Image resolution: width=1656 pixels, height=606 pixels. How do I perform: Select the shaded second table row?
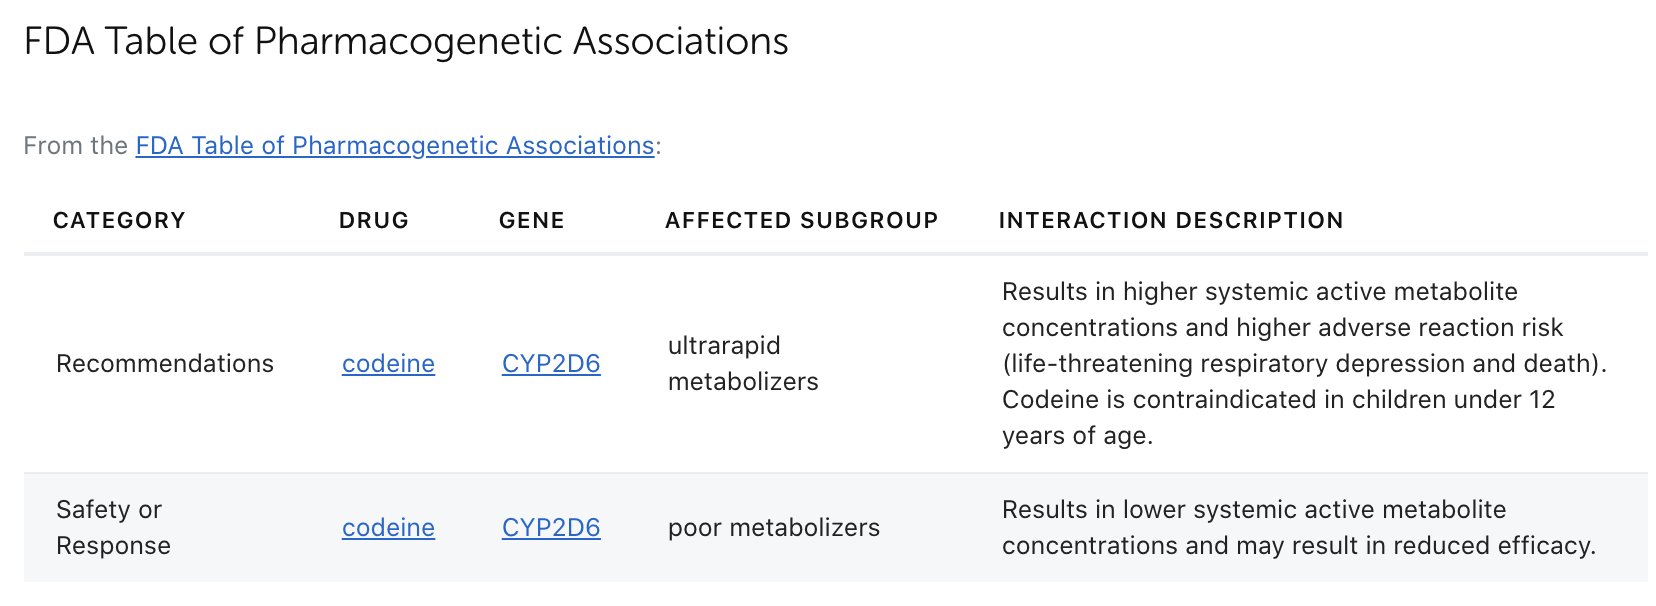point(828,527)
